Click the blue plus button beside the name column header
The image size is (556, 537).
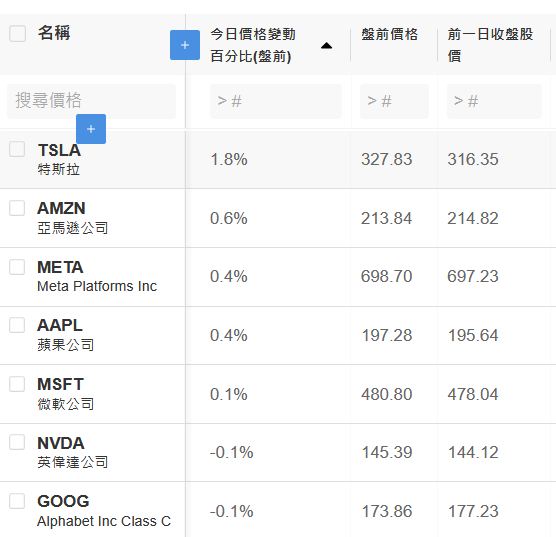coord(185,45)
